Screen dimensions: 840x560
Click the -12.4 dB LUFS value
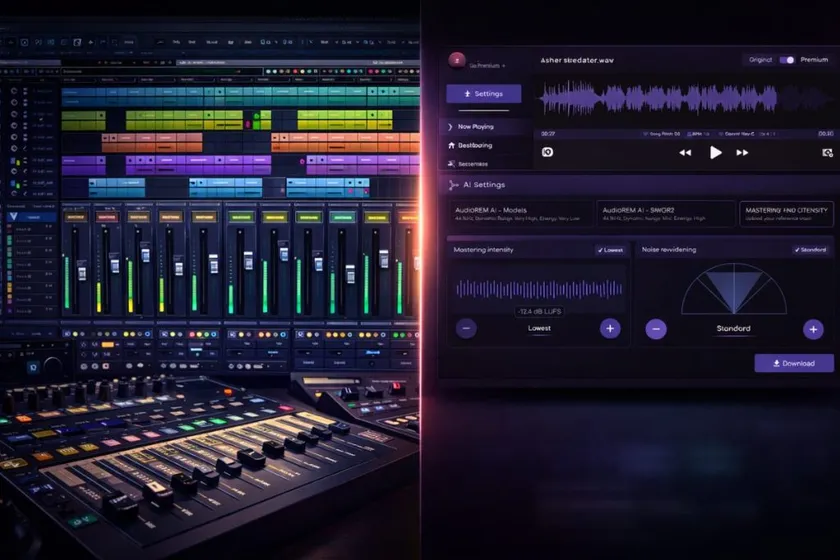[x=539, y=311]
